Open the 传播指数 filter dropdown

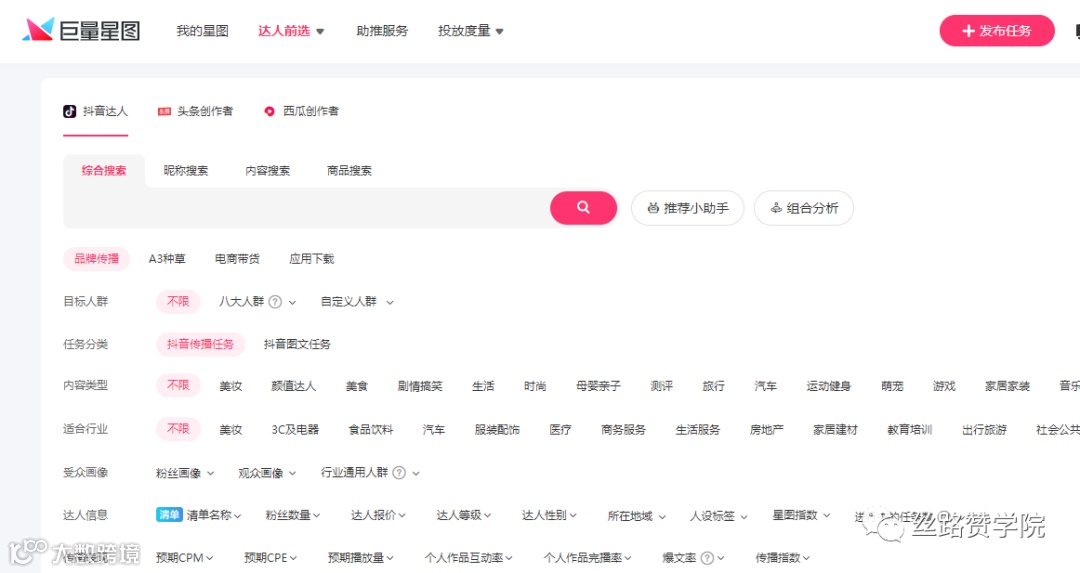782,558
